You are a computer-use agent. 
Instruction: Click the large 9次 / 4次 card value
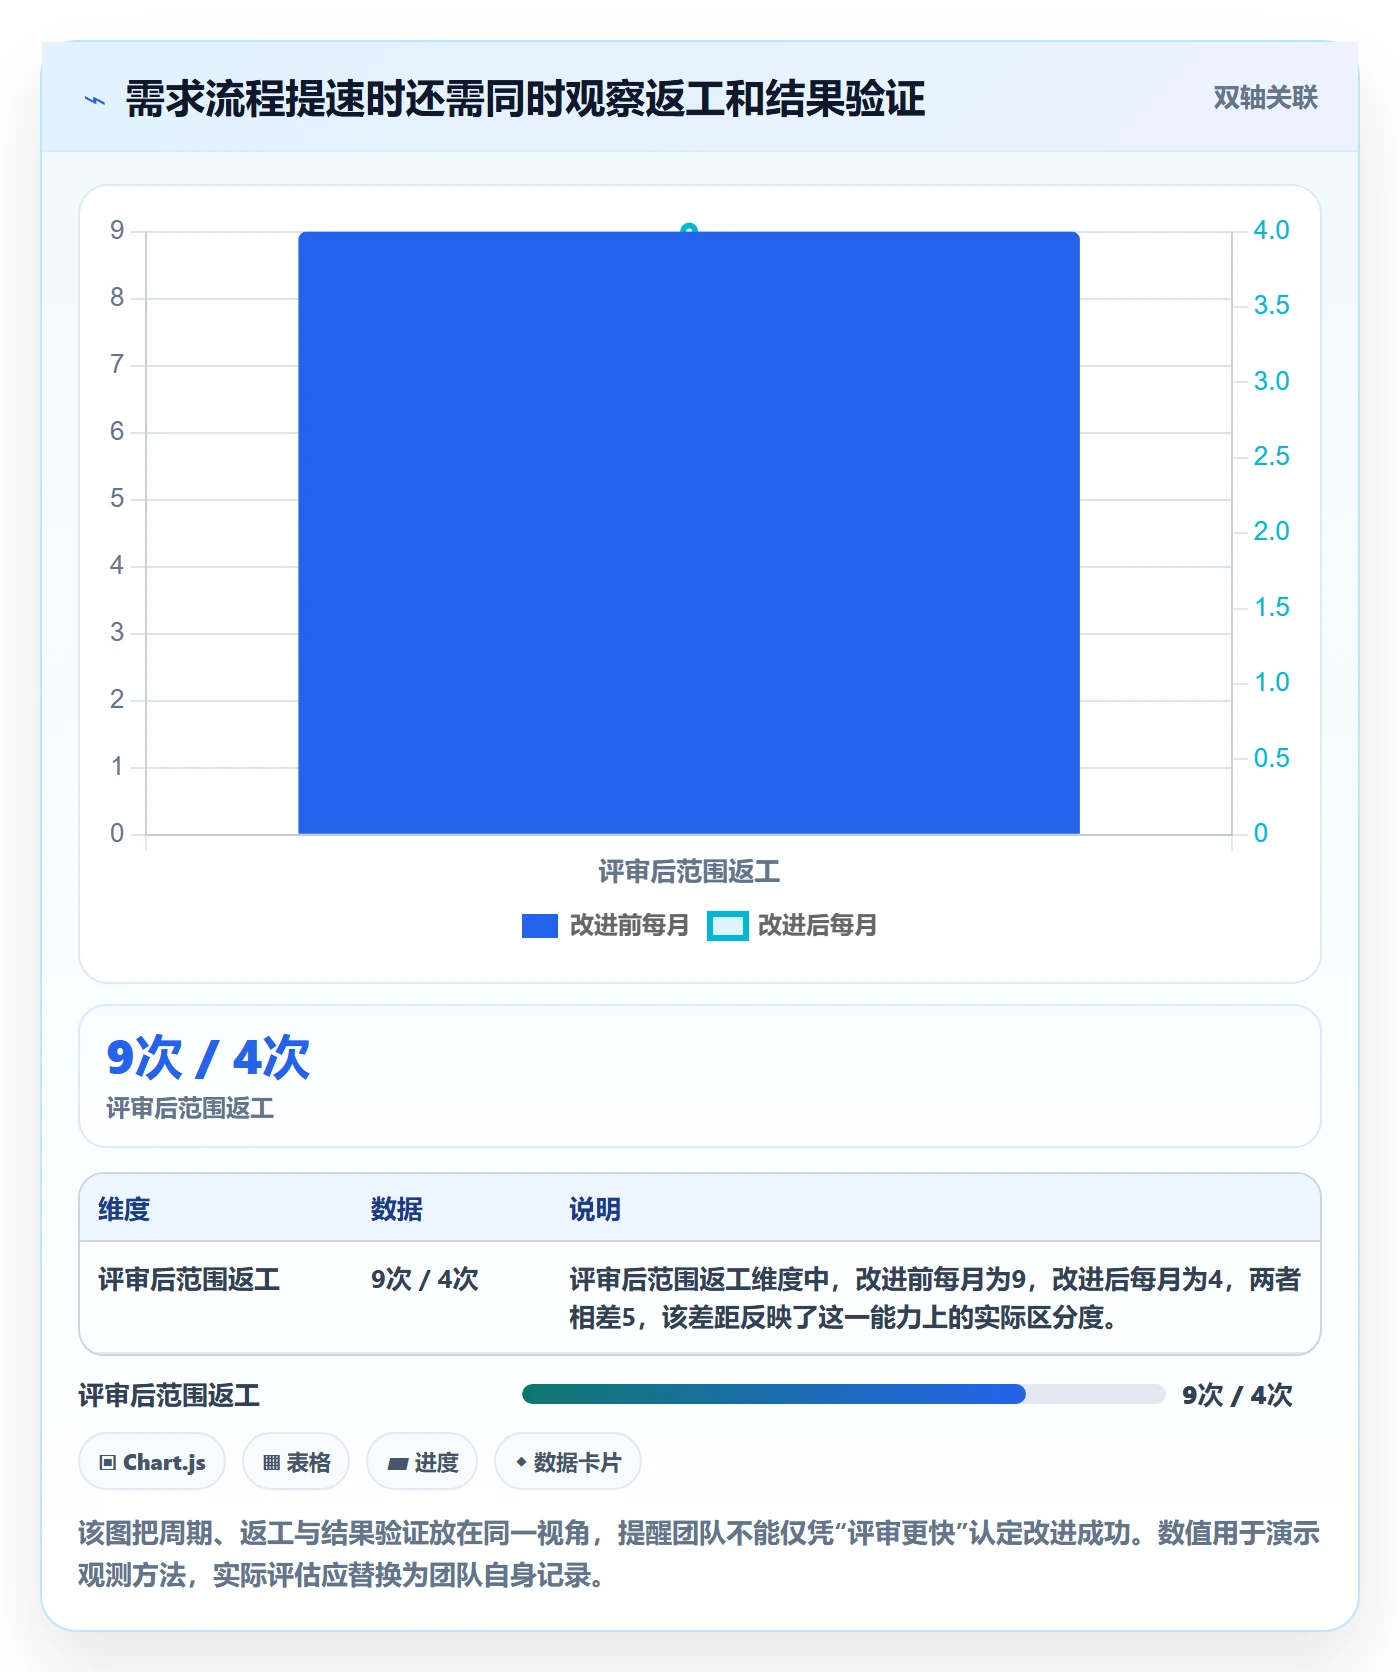[x=209, y=1057]
